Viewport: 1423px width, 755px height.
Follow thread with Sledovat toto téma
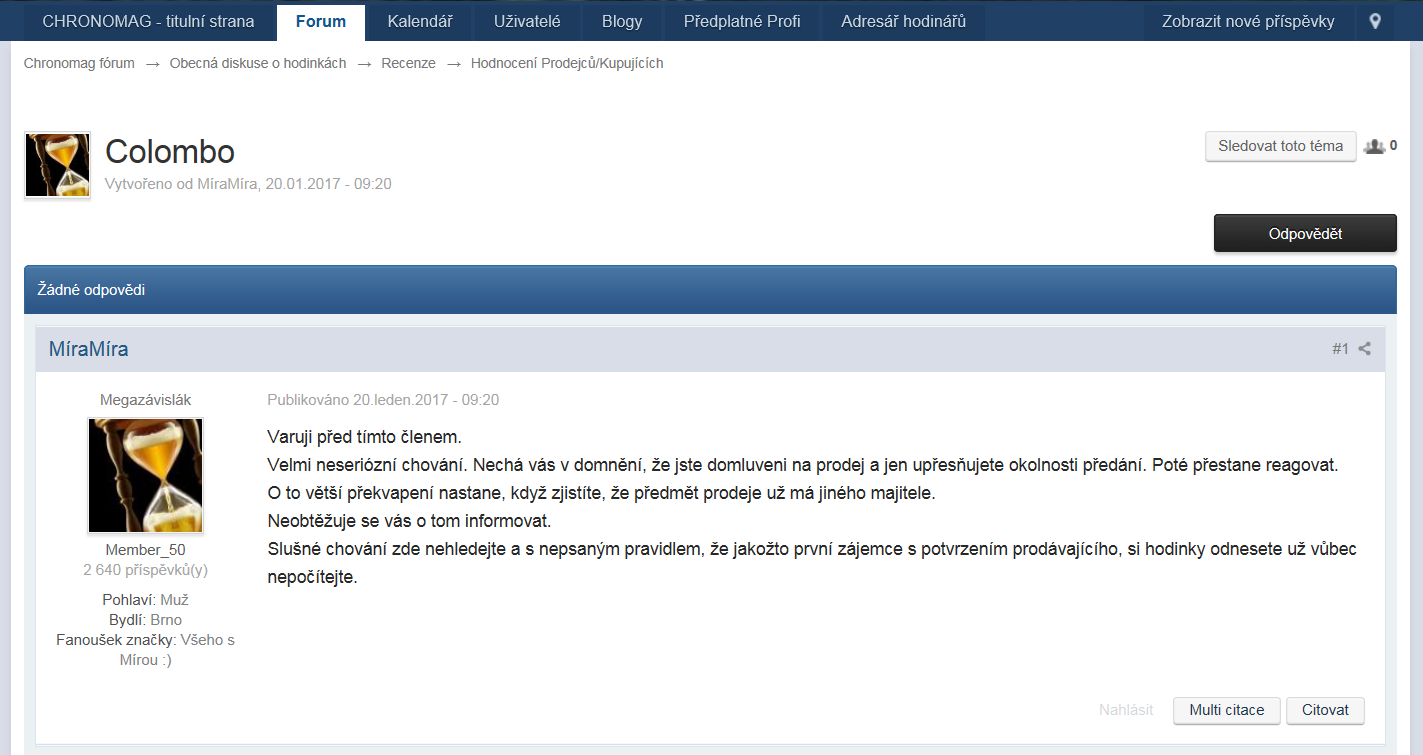tap(1280, 146)
